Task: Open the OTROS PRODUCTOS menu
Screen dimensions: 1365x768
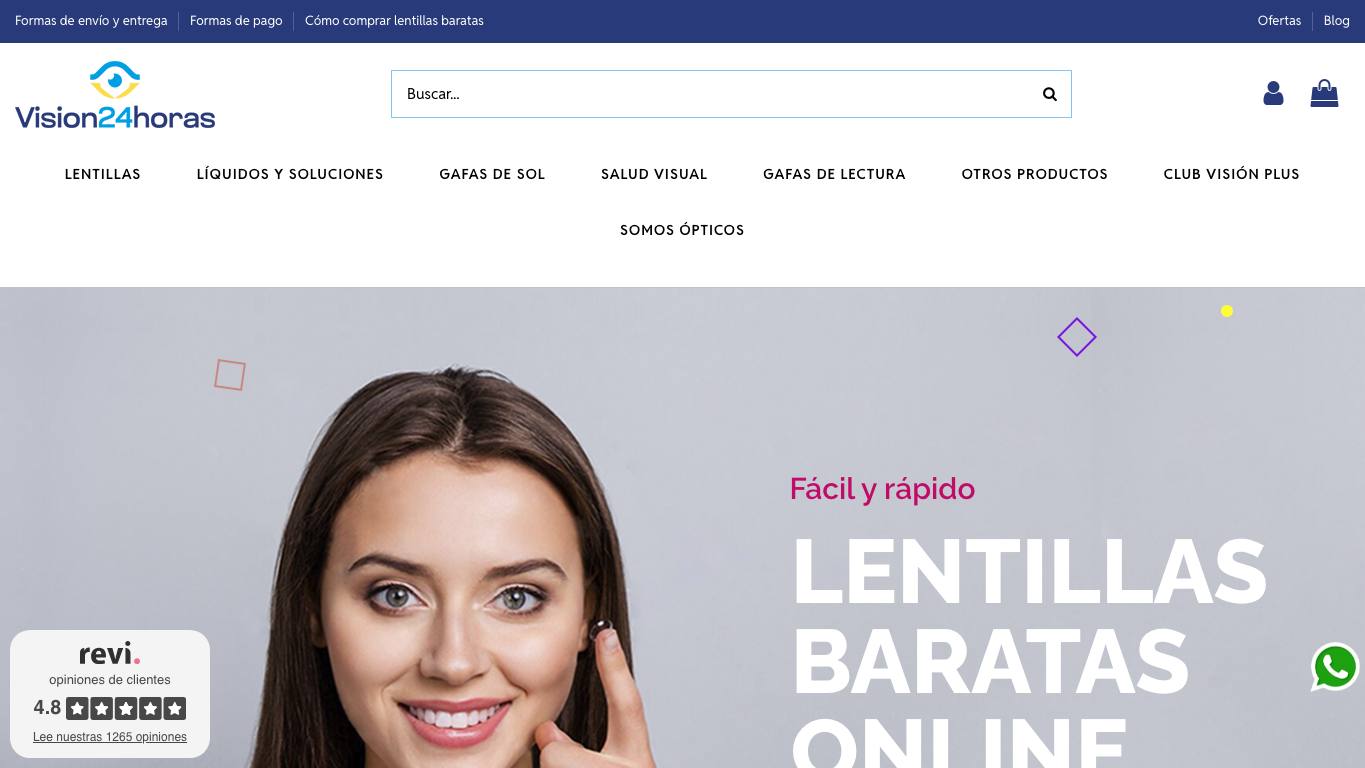Action: pyautogui.click(x=1035, y=174)
